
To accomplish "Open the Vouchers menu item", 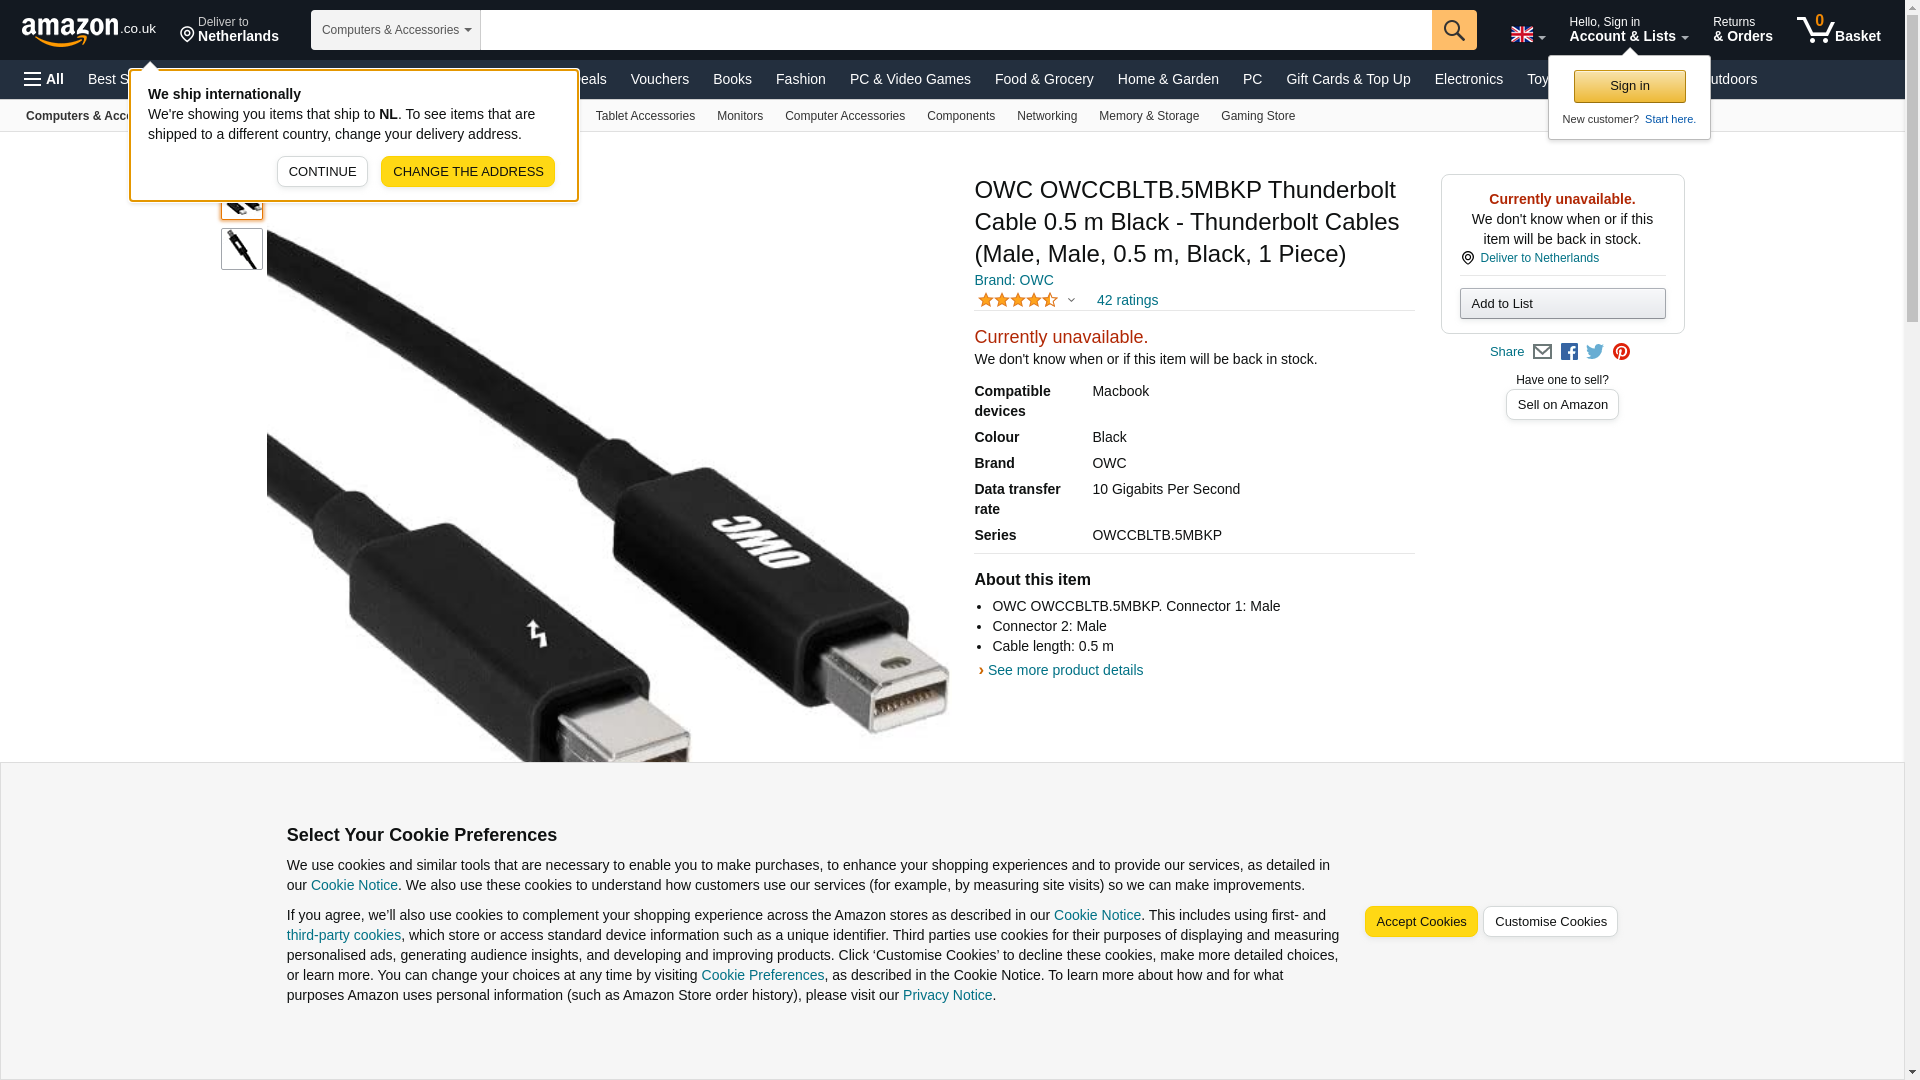I will (660, 79).
